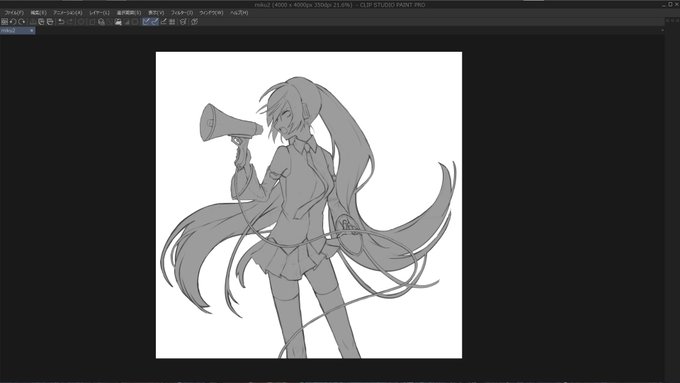Toggle the ruler snap icon after highlighted pair
The height and width of the screenshot is (383, 680).
pyautogui.click(x=163, y=21)
